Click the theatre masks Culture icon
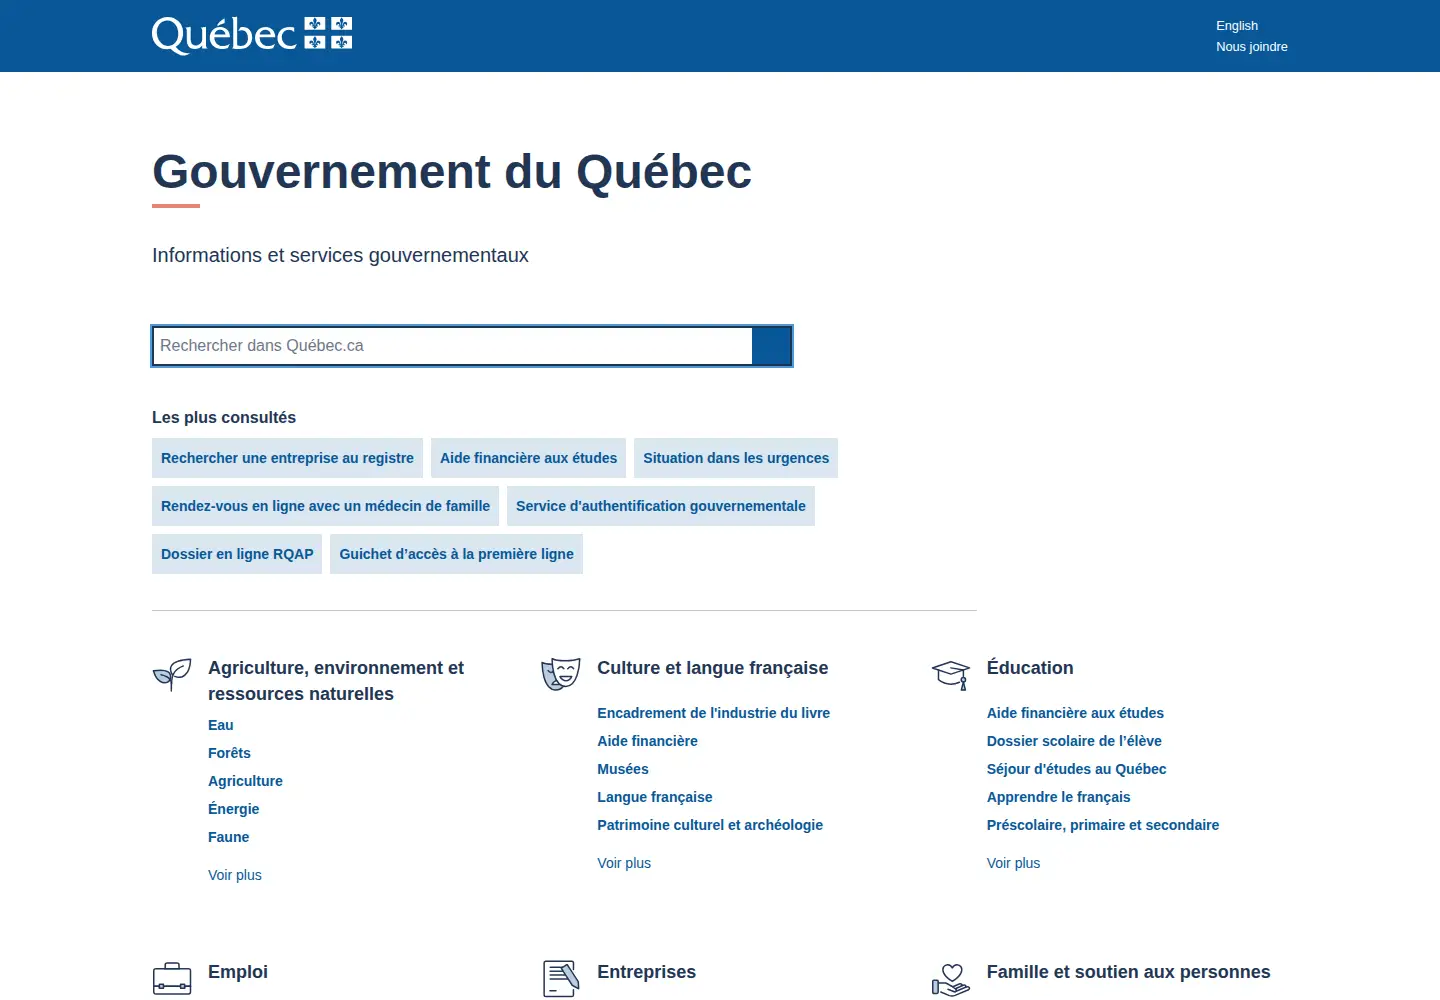Screen dimensions: 1440x1000 pyautogui.click(x=561, y=674)
